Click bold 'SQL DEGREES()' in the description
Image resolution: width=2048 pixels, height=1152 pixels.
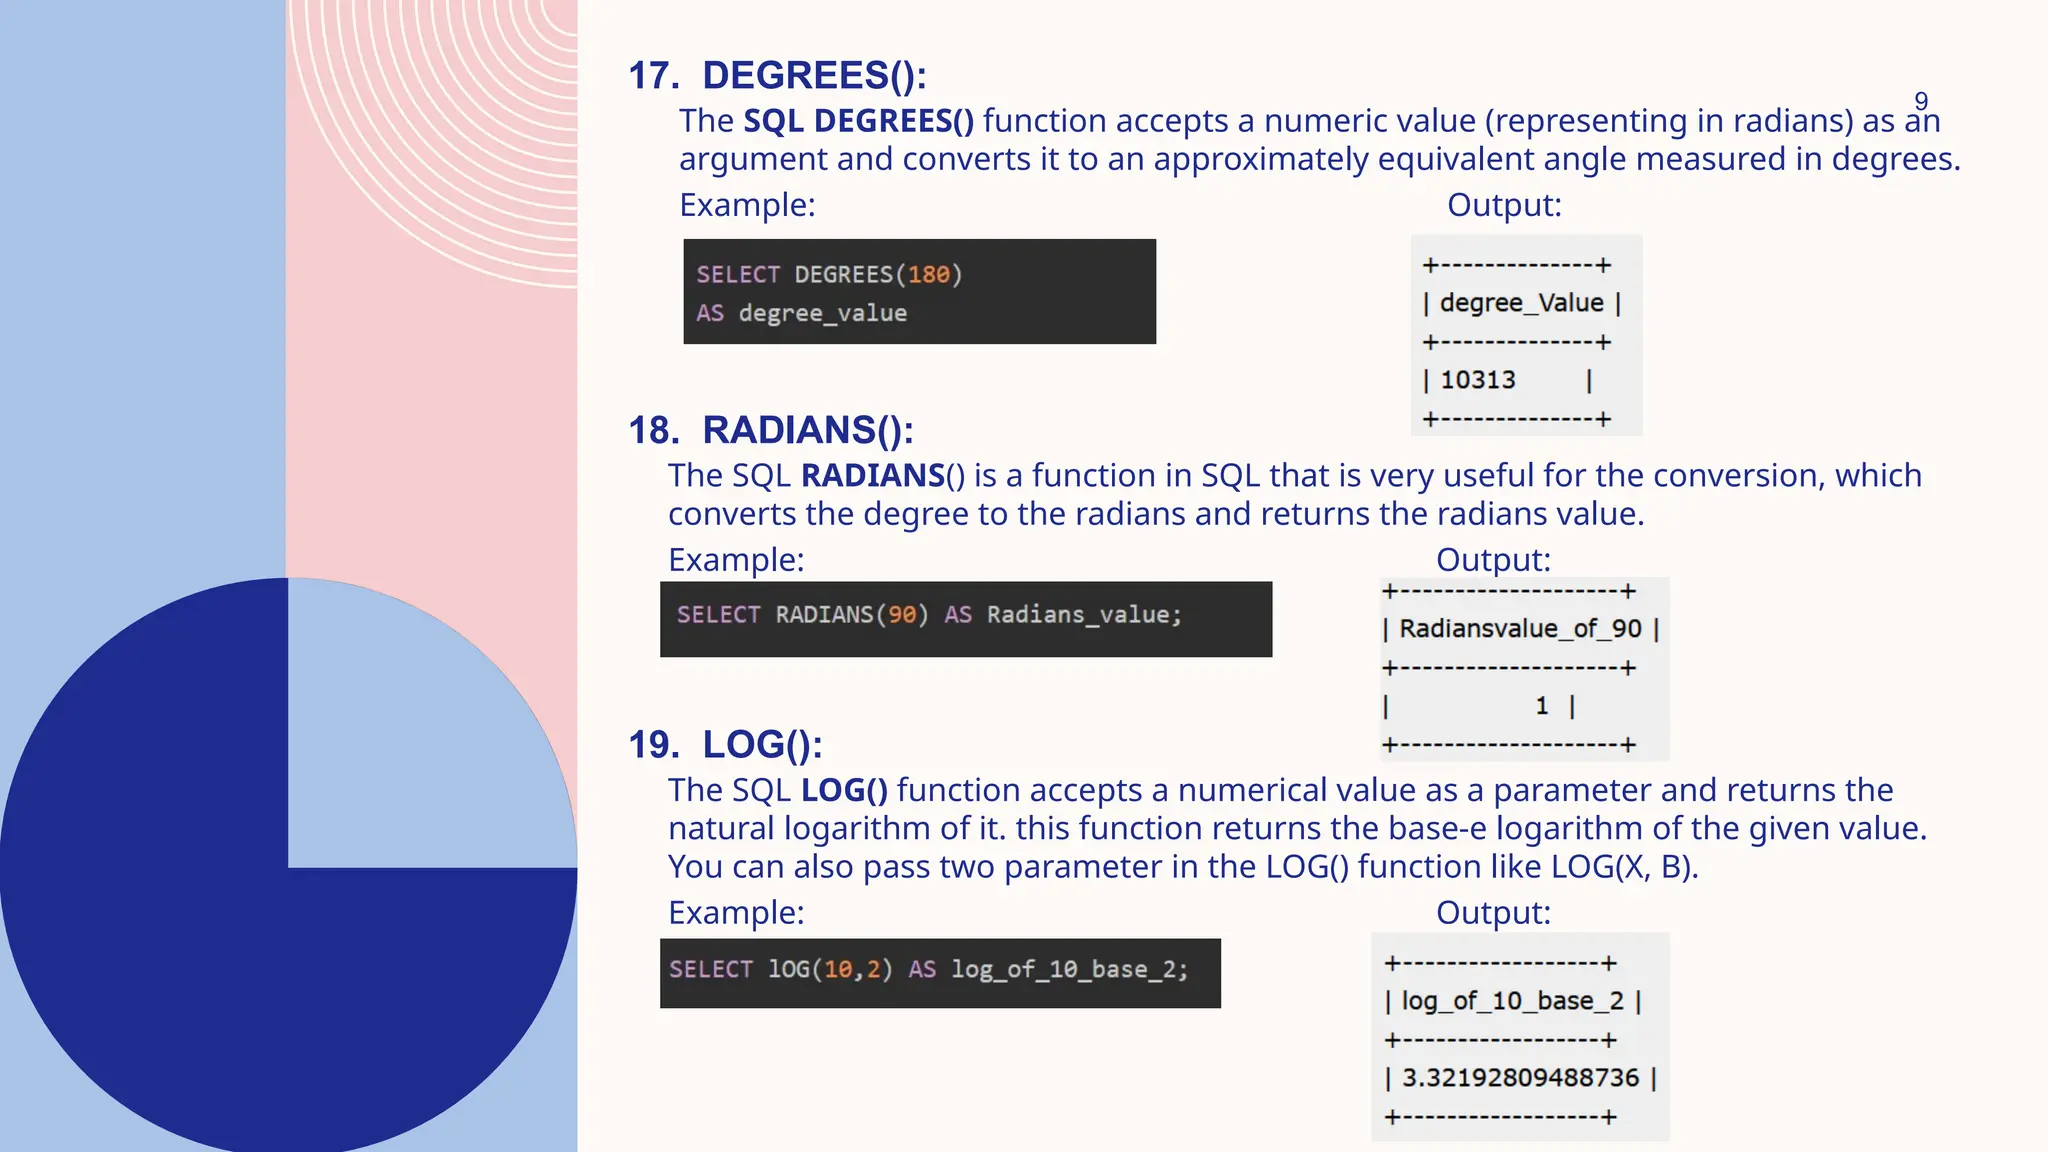[858, 121]
